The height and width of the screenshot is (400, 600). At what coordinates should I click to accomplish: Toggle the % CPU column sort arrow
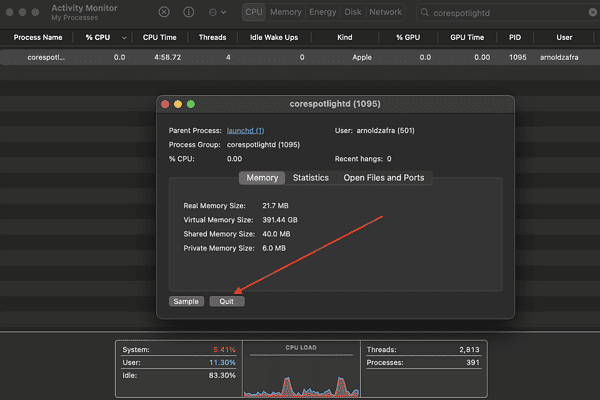point(124,38)
